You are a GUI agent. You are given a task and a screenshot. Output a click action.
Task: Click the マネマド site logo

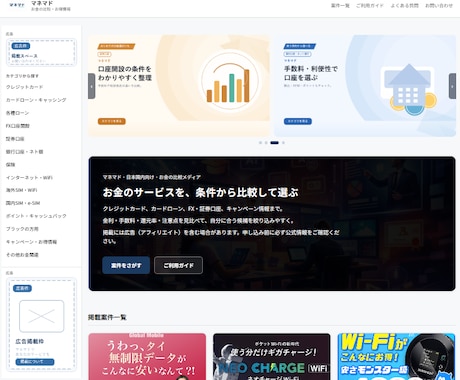(17, 5)
